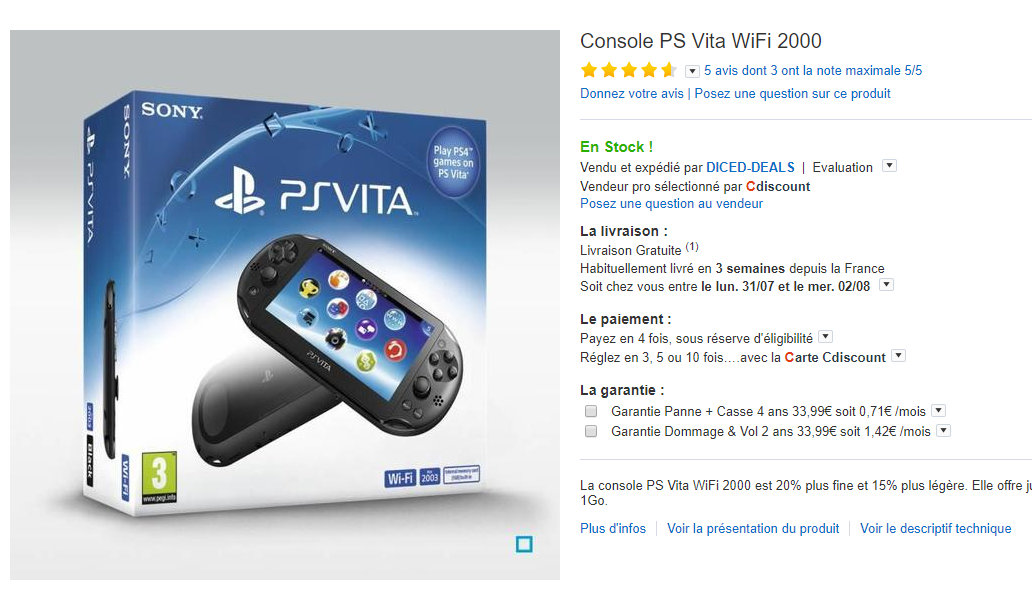Expand the Carte Cdiscount payment info arrow
The height and width of the screenshot is (600, 1032).
click(x=898, y=356)
